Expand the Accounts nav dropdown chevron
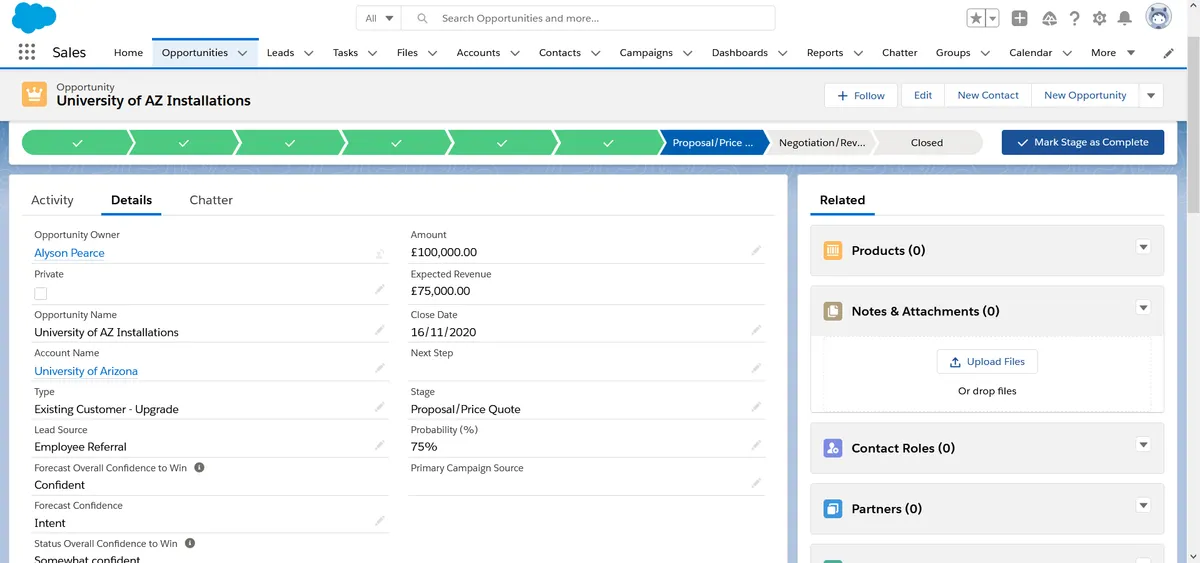The height and width of the screenshot is (563, 1200). [514, 53]
